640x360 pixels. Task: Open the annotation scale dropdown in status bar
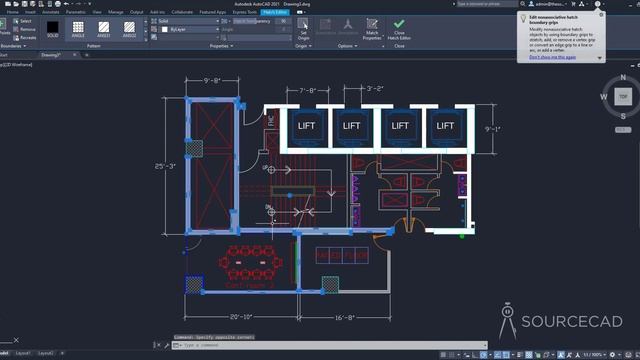click(594, 355)
